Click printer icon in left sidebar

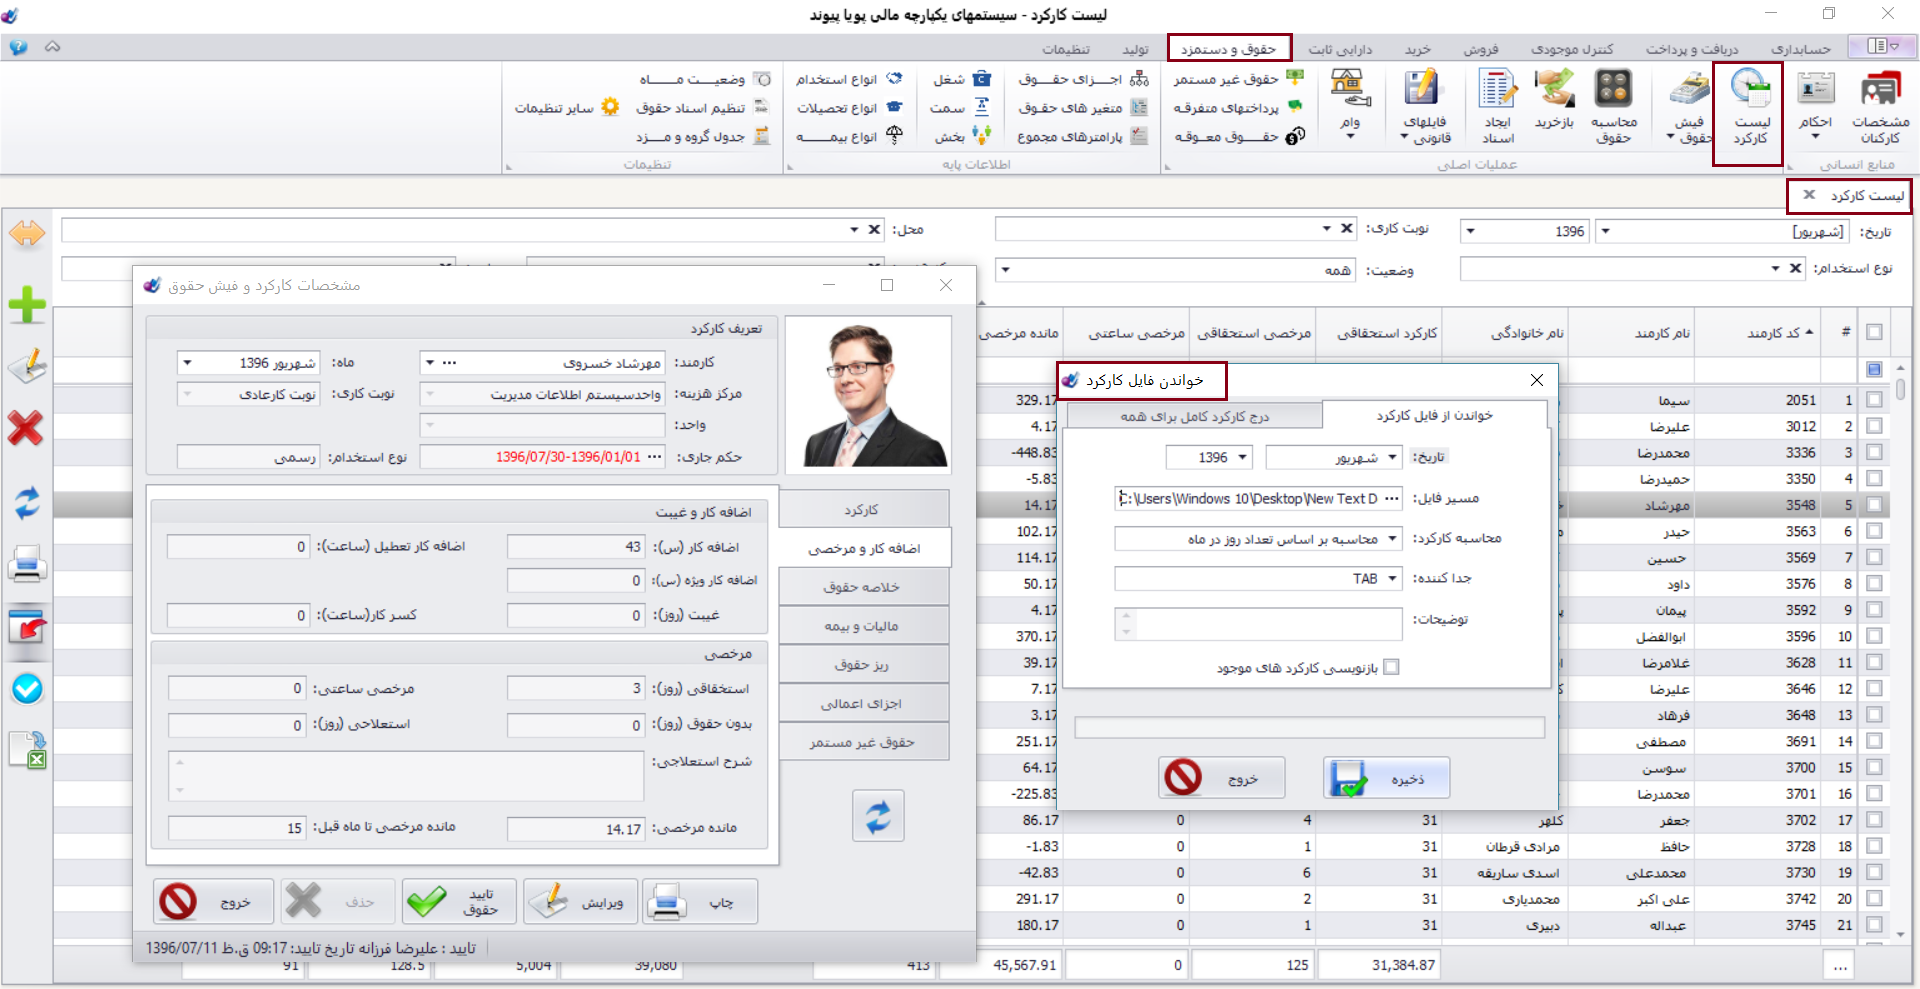click(x=27, y=564)
